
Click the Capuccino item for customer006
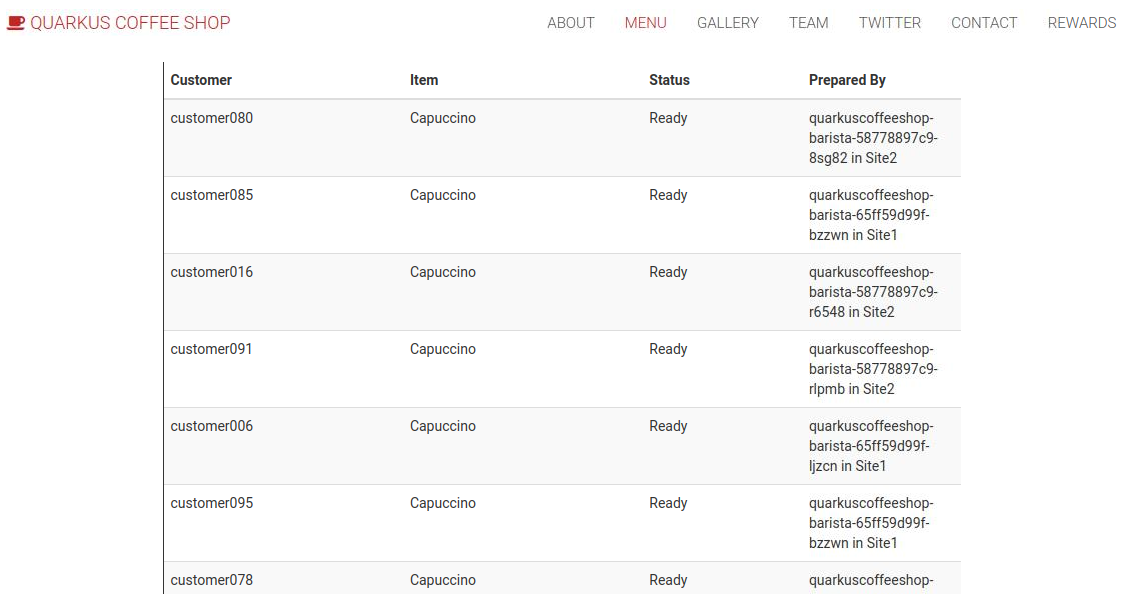coord(443,426)
